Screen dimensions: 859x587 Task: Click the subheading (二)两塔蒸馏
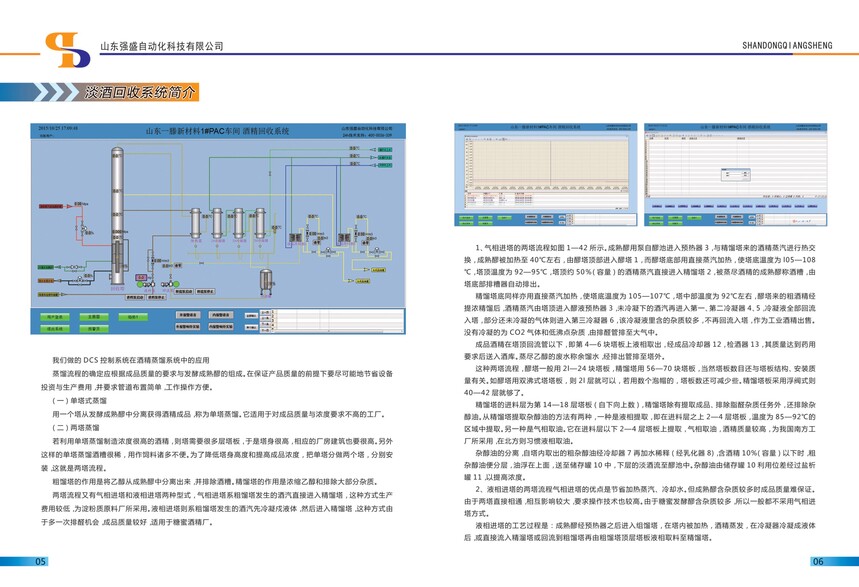[76, 428]
